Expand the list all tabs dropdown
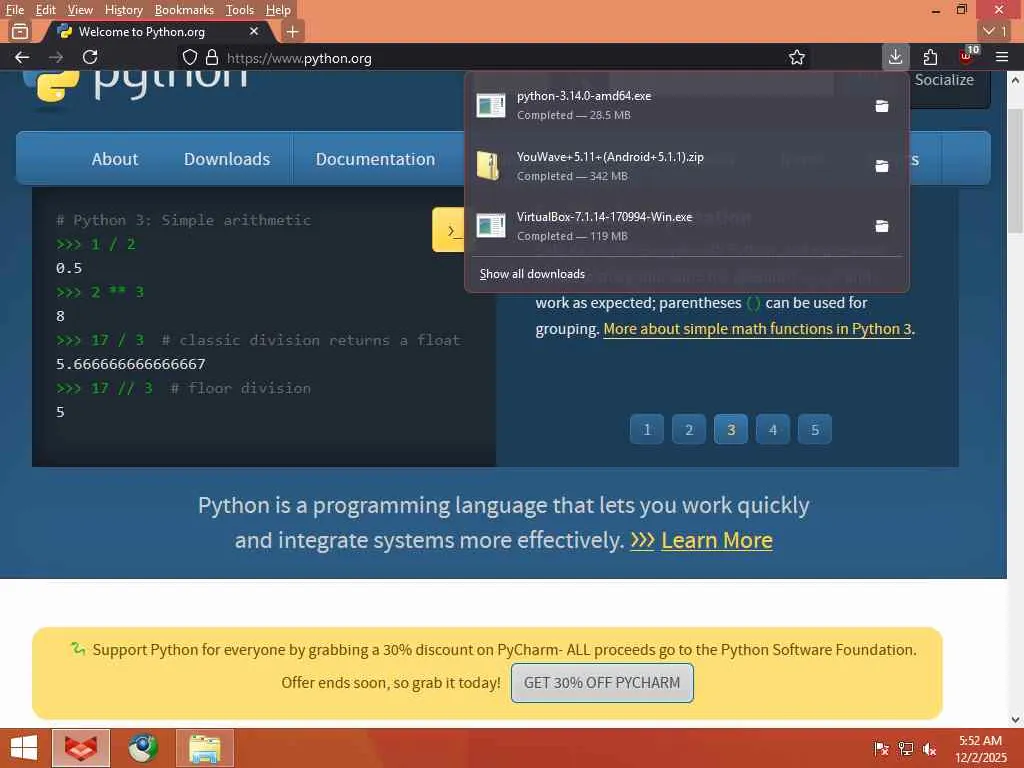Image resolution: width=1024 pixels, height=768 pixels. coord(995,31)
